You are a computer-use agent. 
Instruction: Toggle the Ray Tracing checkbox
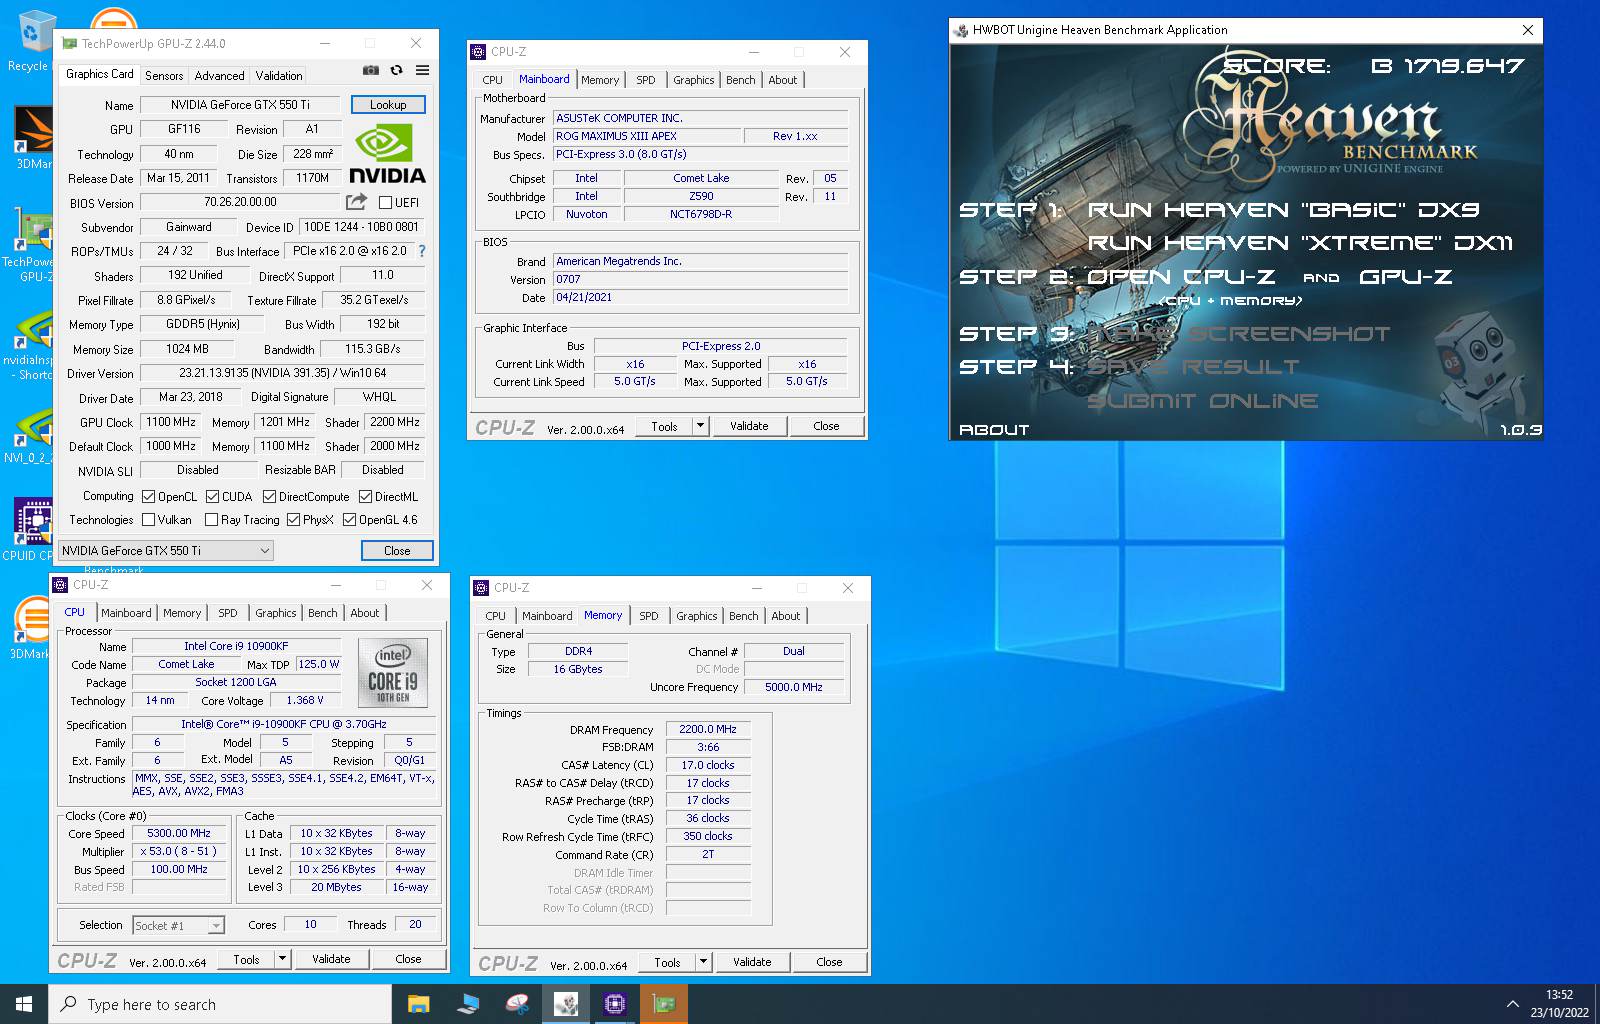211,520
